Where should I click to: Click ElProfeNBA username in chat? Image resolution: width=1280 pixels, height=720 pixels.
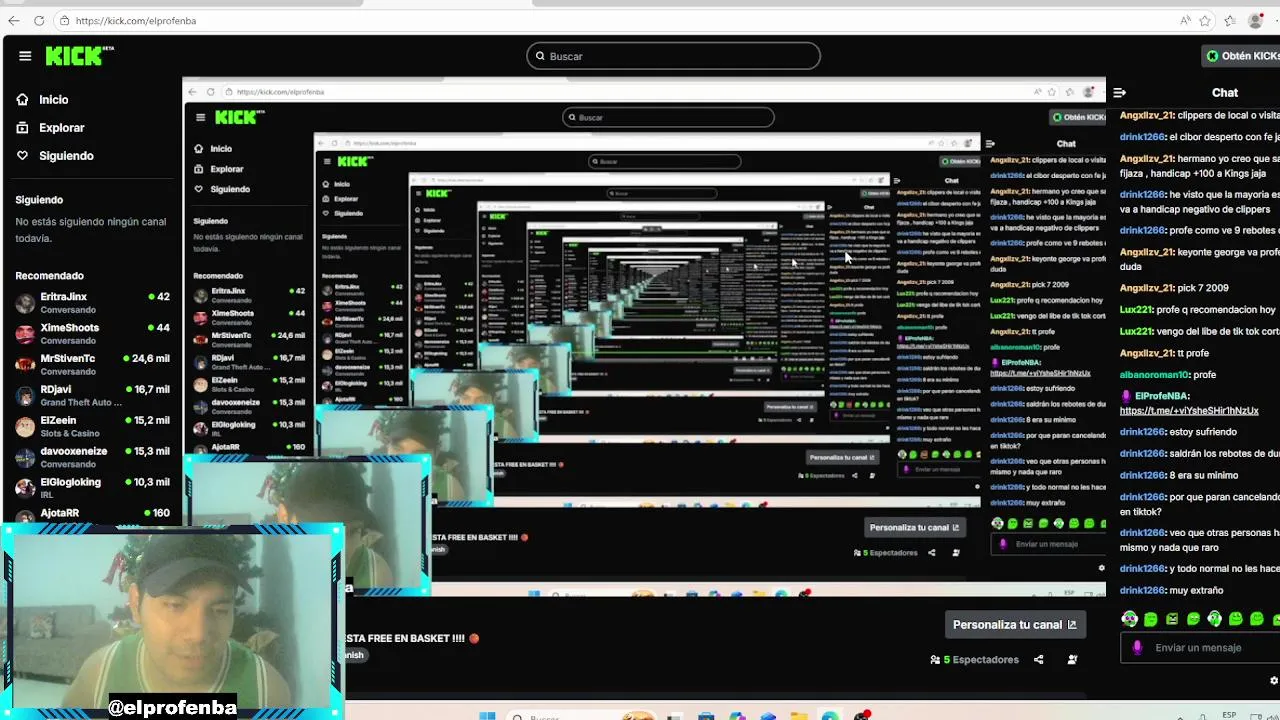pos(1162,396)
